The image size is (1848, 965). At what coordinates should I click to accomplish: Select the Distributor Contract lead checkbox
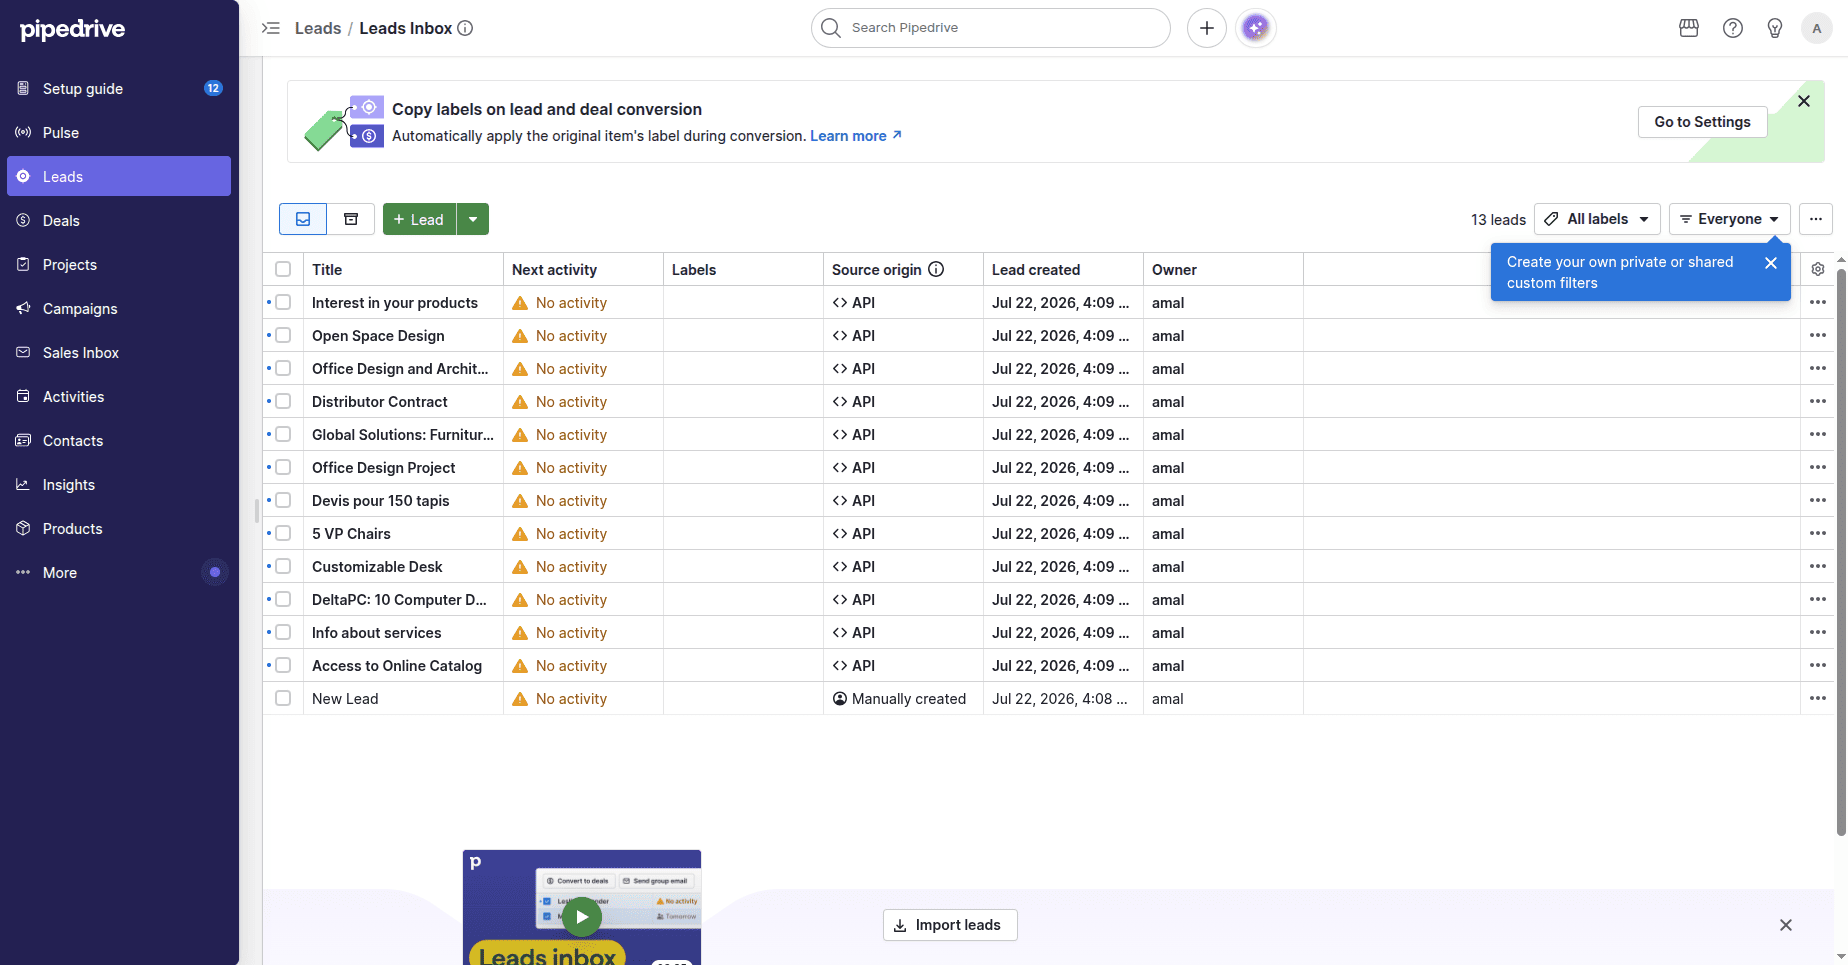[283, 401]
